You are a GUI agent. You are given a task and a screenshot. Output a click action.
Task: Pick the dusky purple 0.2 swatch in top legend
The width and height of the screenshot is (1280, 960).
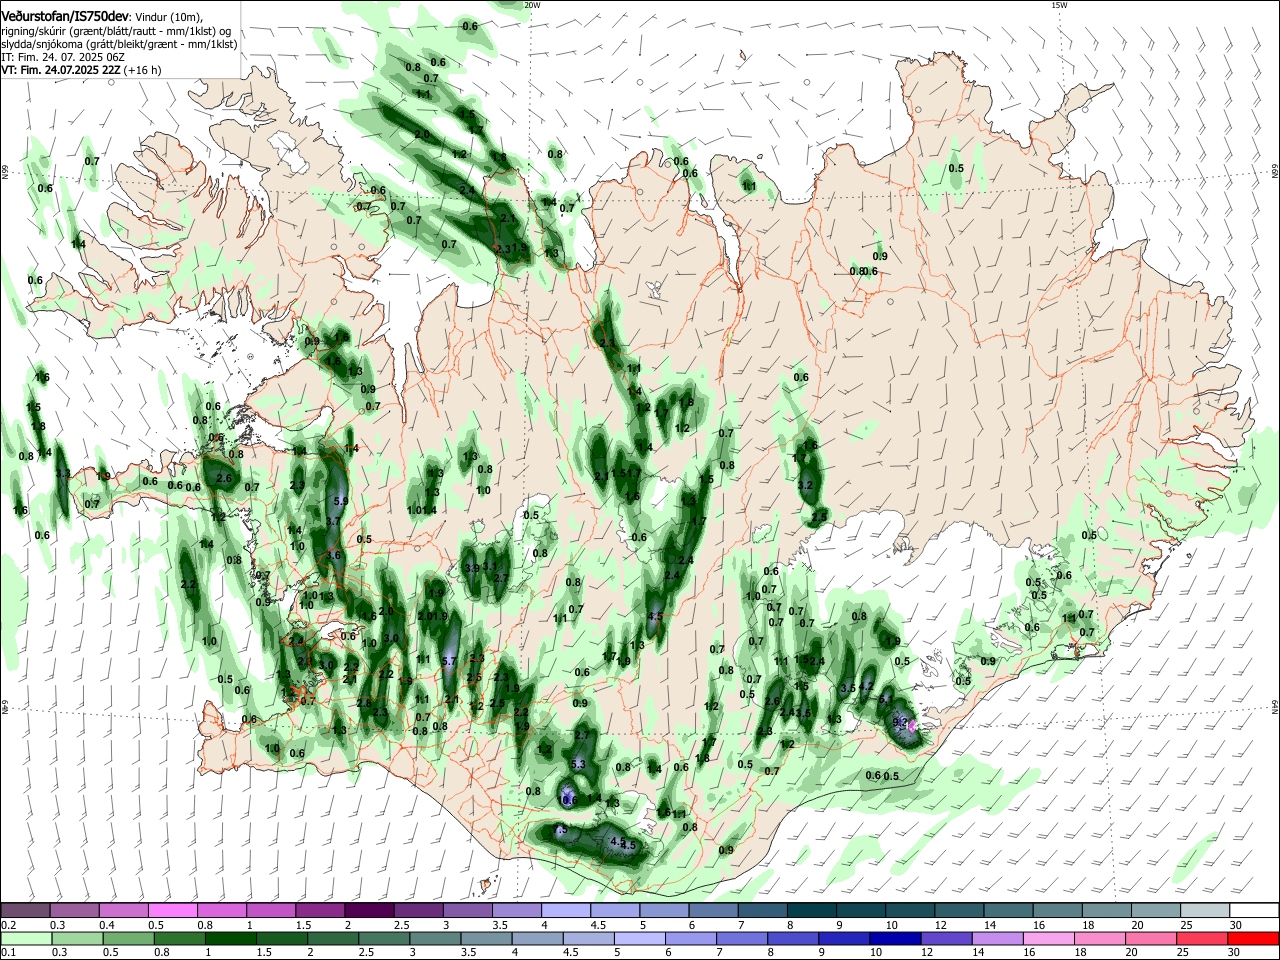pos(25,910)
